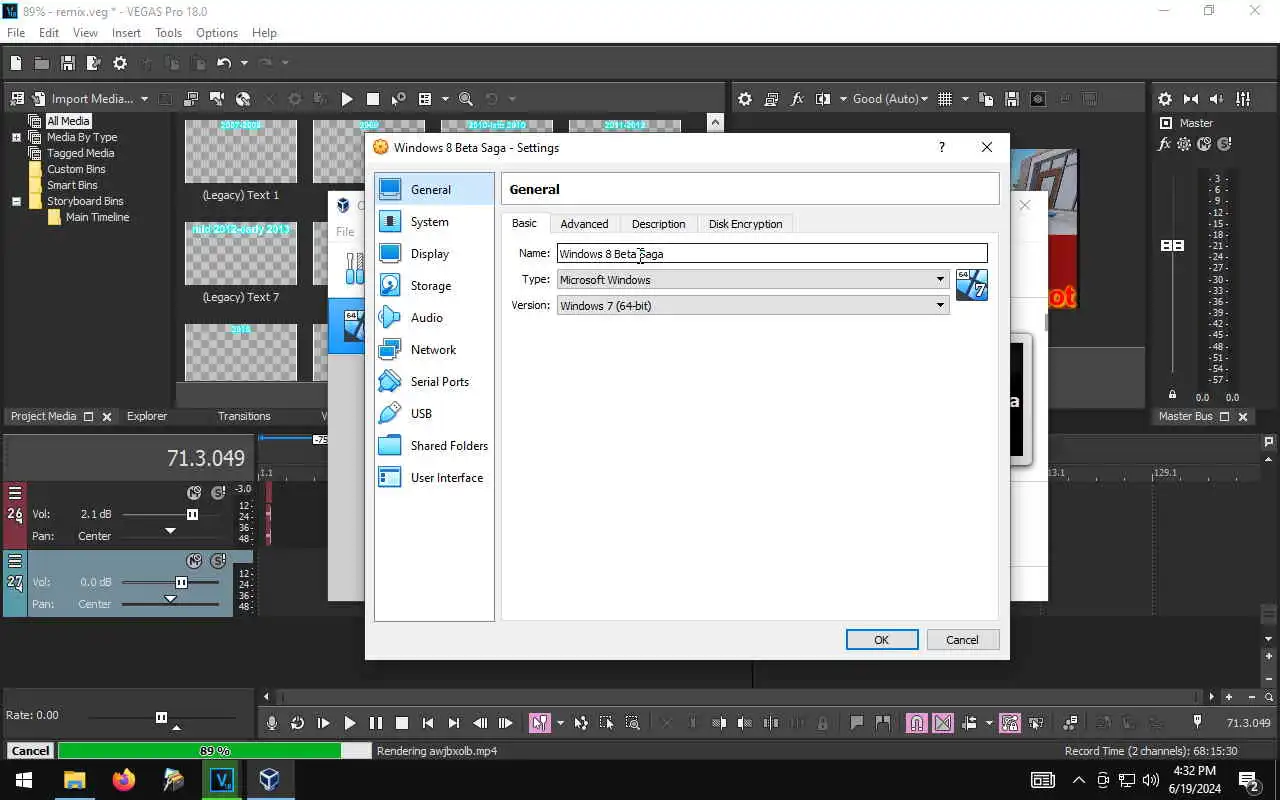Open preview quality Good (Auto) dropdown

[891, 99]
